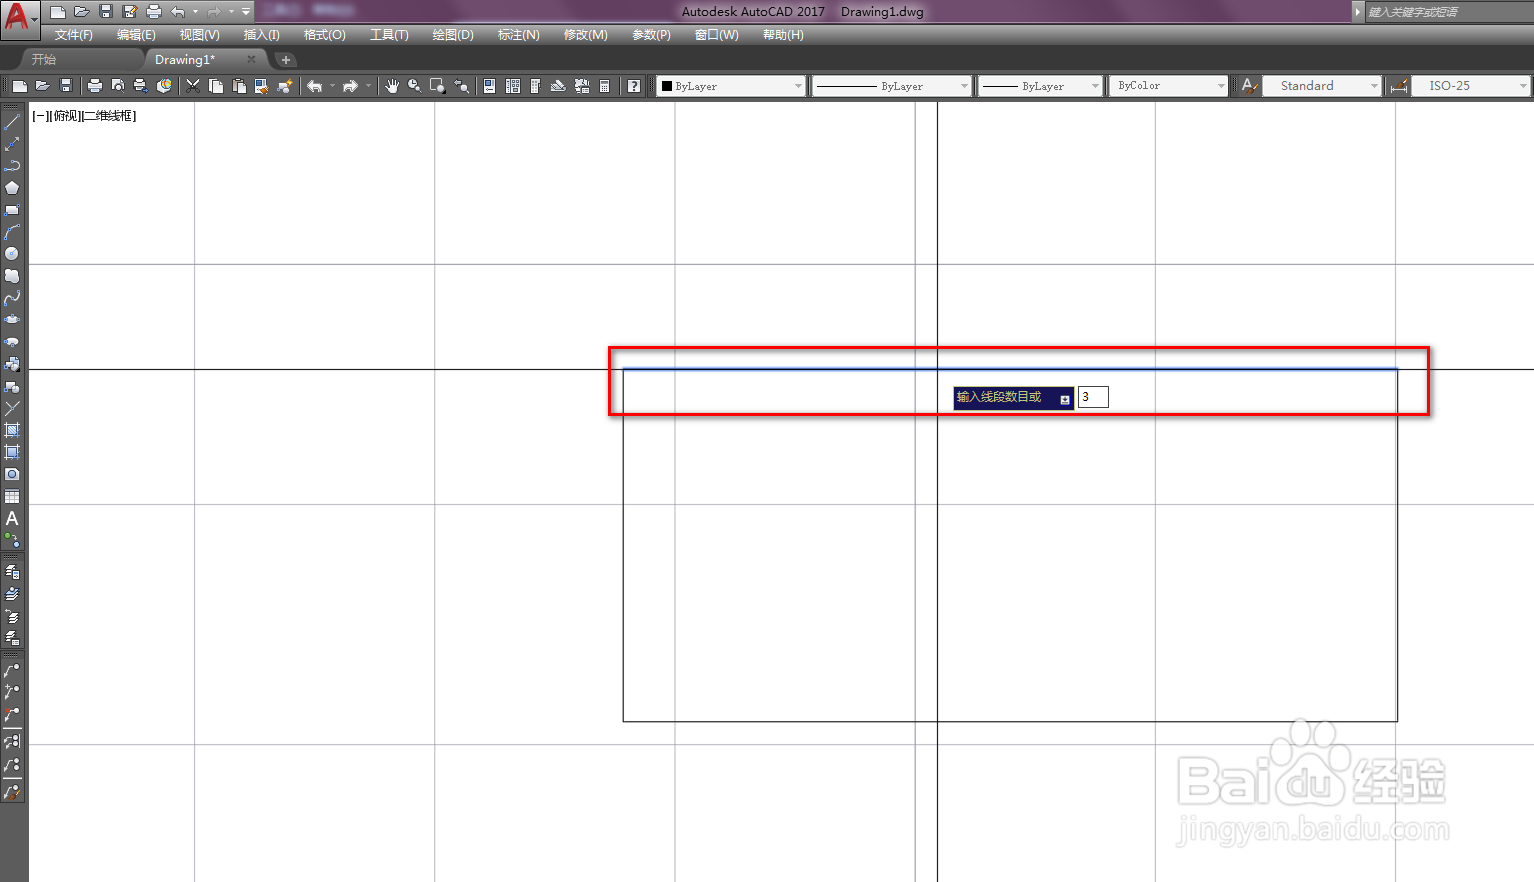Select the Spline tool
The width and height of the screenshot is (1534, 882).
pos(12,298)
